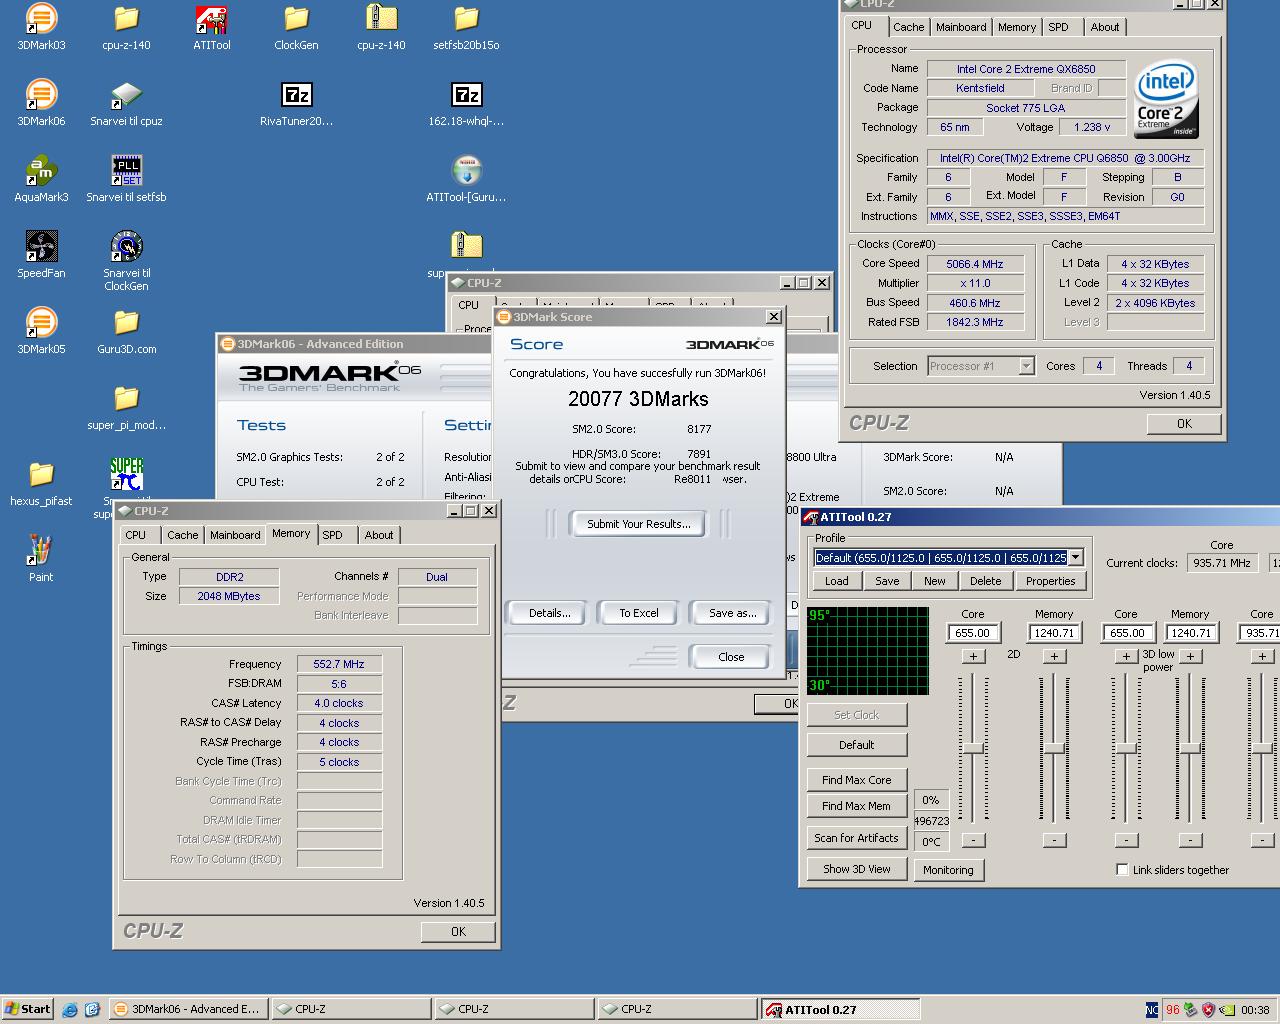Click 3D low power Core slider
The width and height of the screenshot is (1280, 1024).
point(1126,748)
